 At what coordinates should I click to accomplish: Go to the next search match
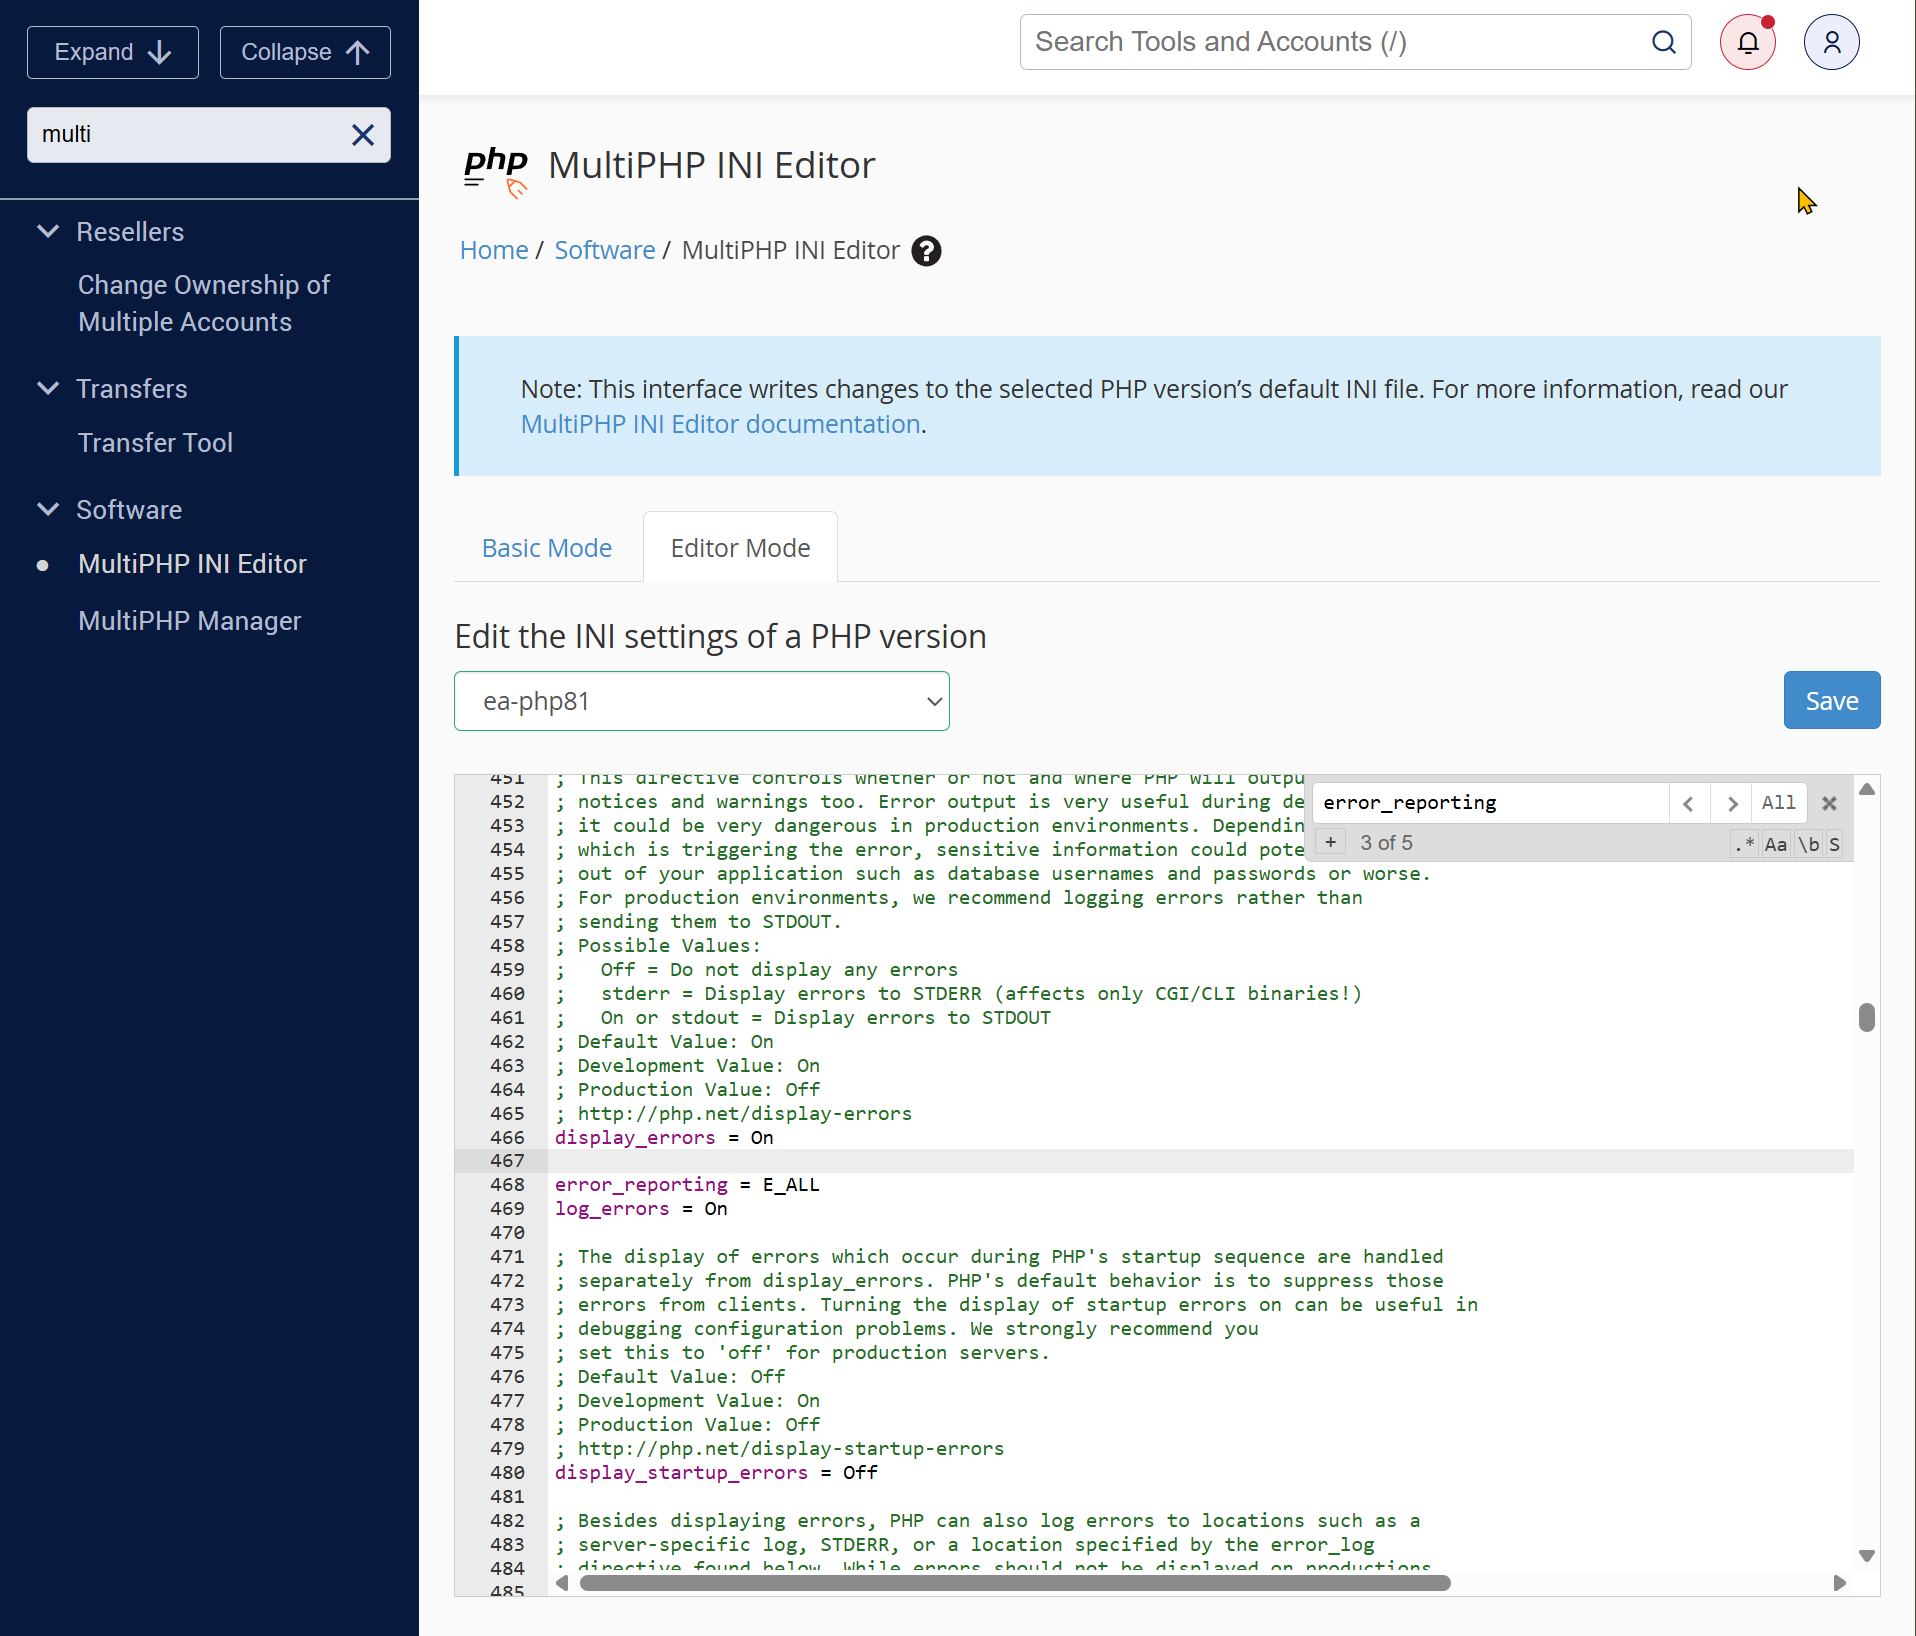[x=1732, y=803]
